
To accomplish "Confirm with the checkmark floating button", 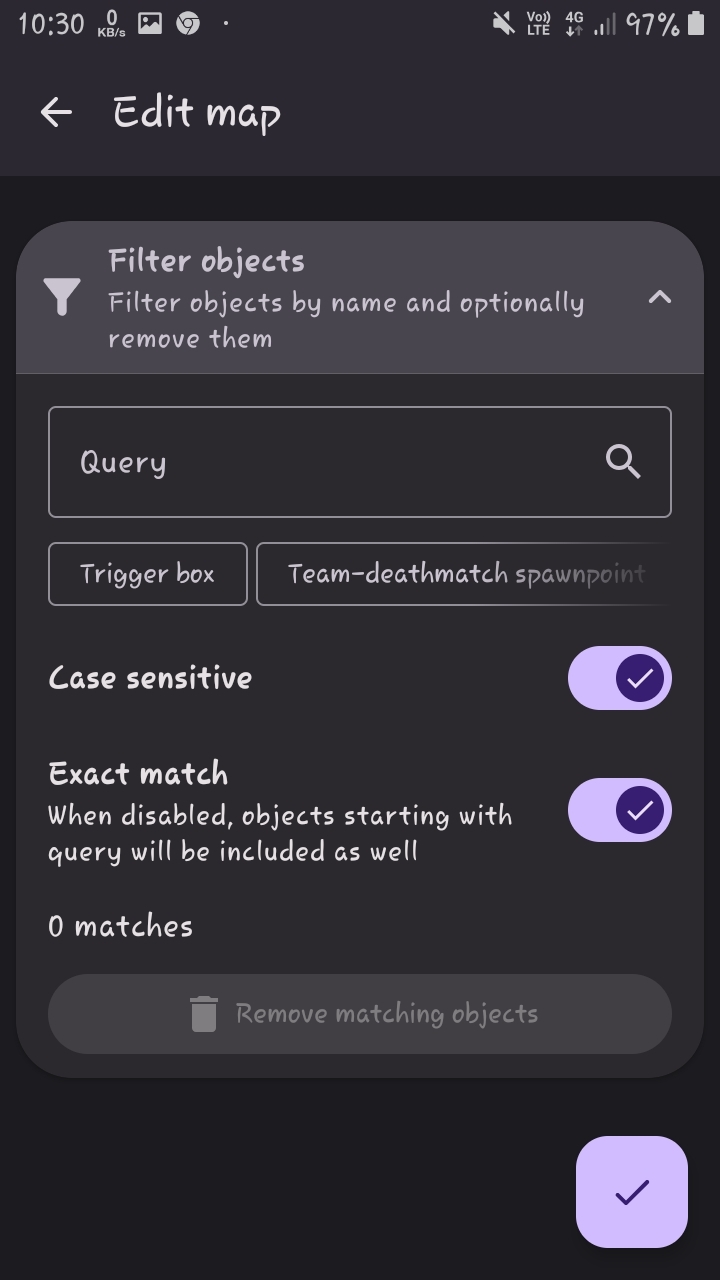I will tap(632, 1192).
